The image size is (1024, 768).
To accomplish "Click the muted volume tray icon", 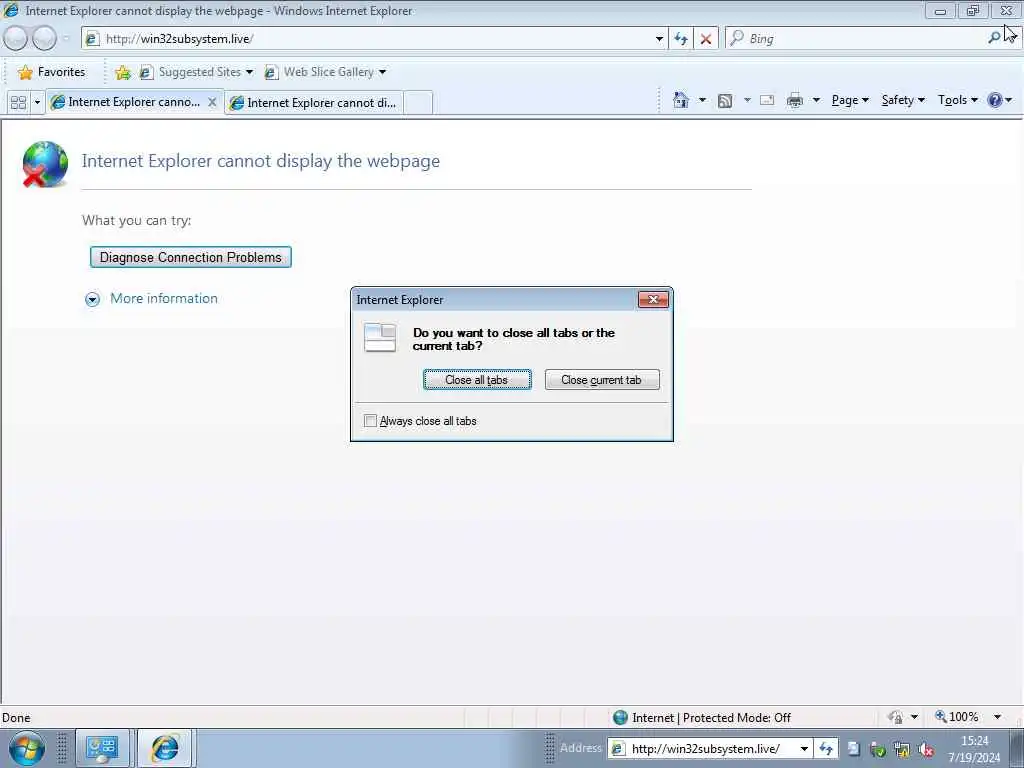I will pyautogui.click(x=926, y=750).
